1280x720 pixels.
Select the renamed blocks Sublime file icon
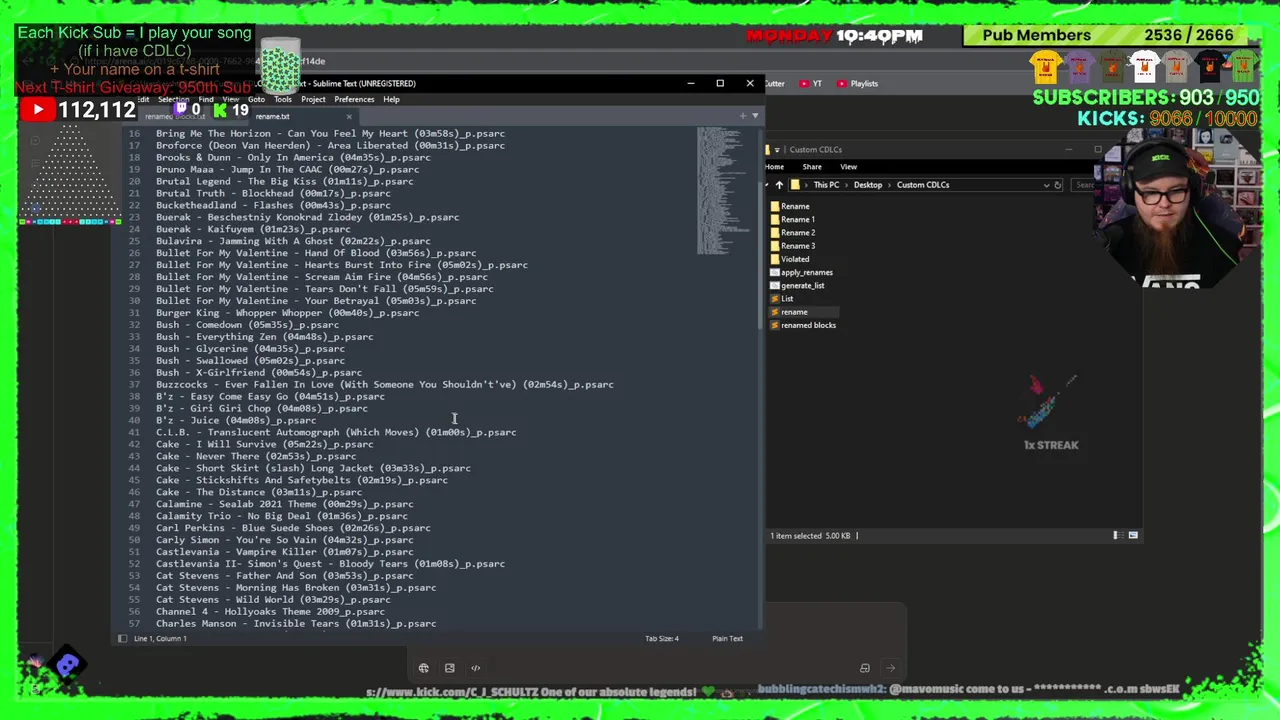tap(775, 325)
